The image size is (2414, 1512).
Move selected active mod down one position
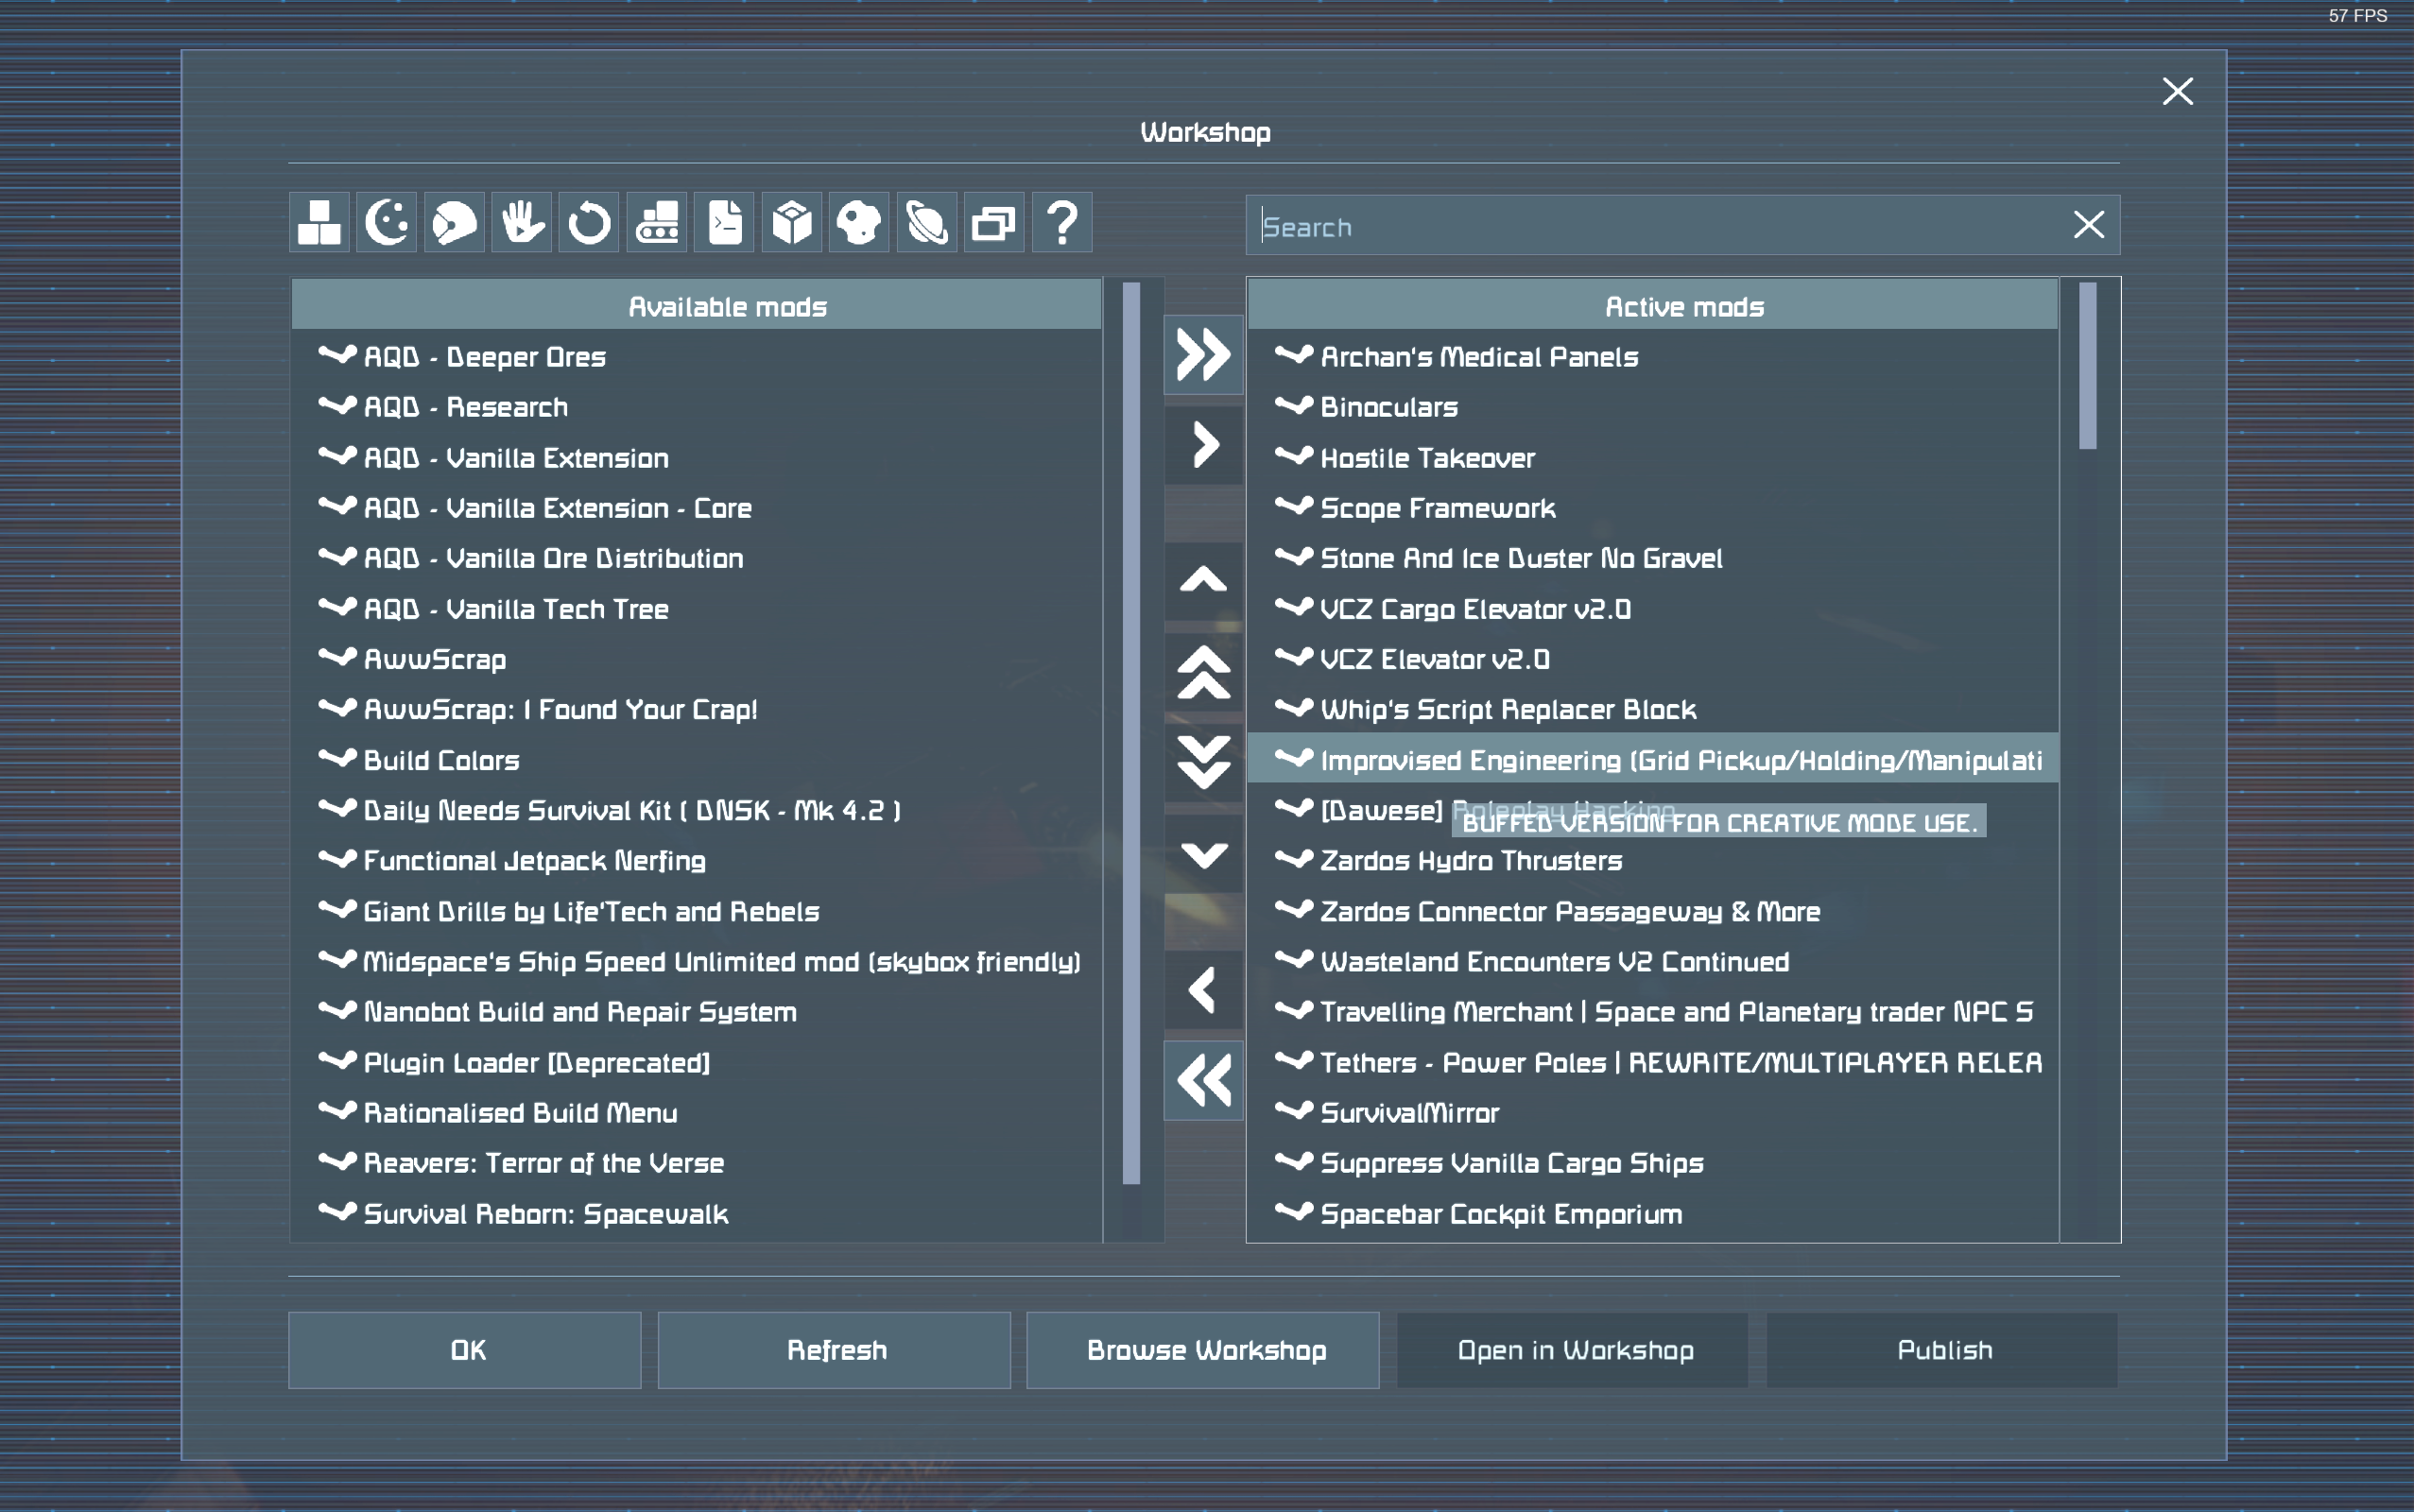pyautogui.click(x=1204, y=853)
